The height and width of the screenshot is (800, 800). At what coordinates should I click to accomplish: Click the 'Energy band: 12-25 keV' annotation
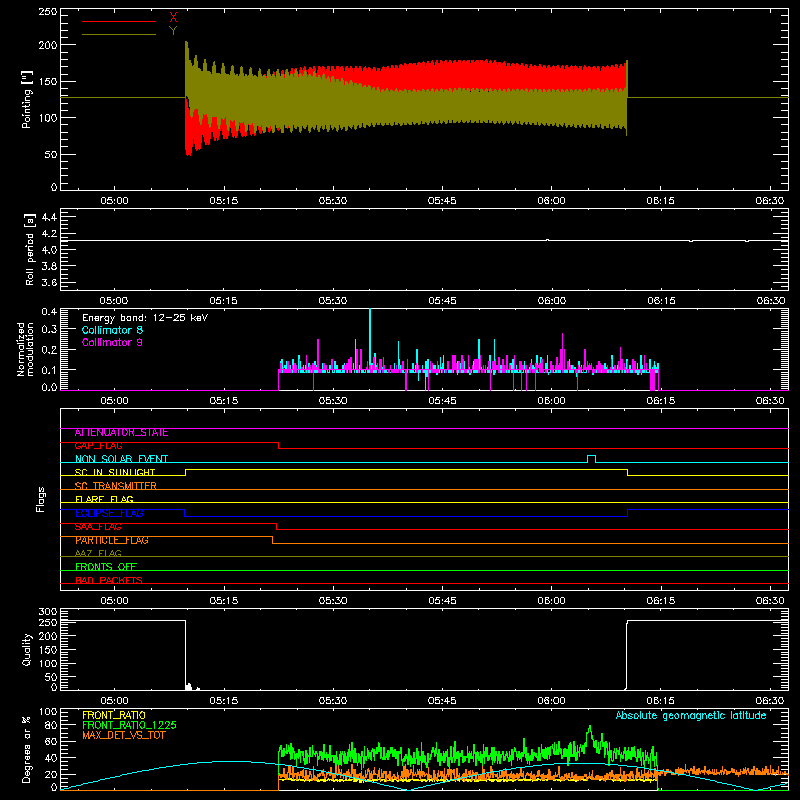[145, 318]
